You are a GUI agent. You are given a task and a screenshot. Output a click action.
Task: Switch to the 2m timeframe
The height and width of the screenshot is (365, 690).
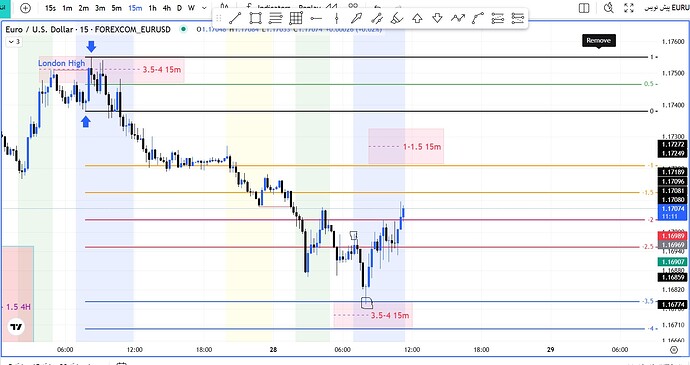[x=84, y=8]
